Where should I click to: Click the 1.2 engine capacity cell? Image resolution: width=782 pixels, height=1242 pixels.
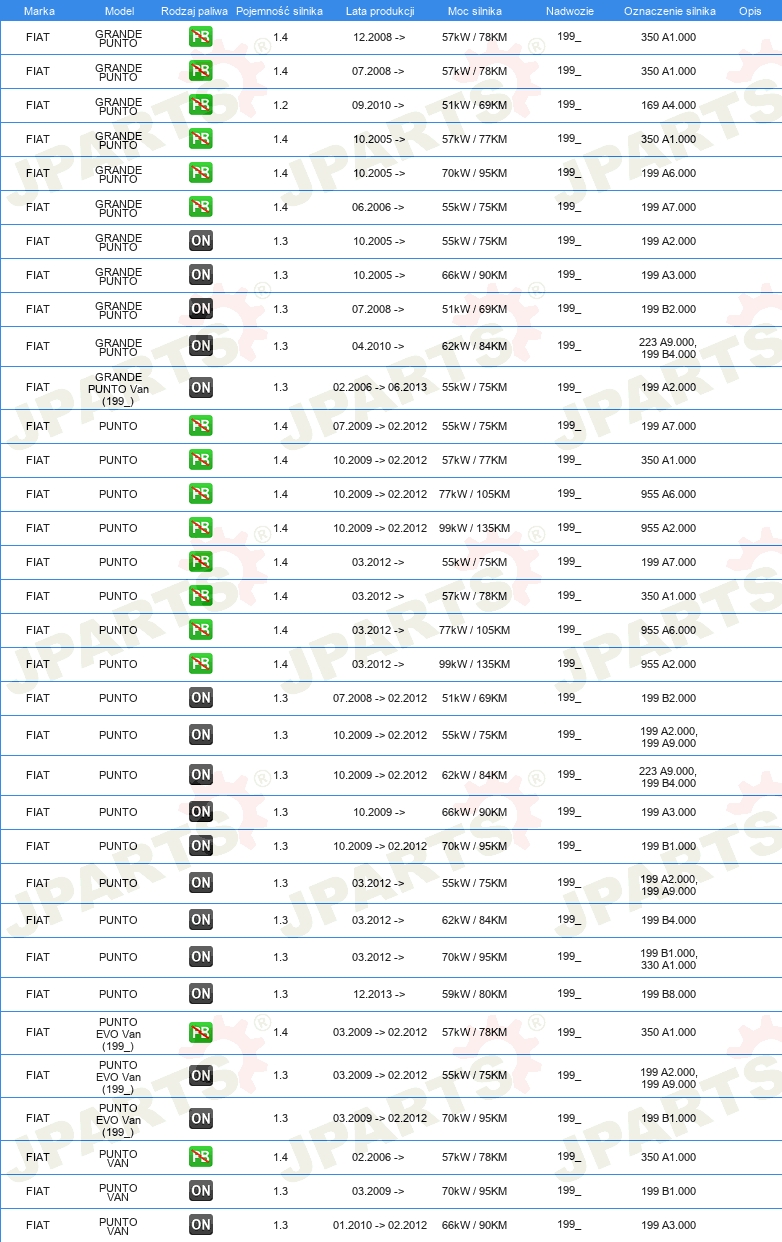point(280,105)
